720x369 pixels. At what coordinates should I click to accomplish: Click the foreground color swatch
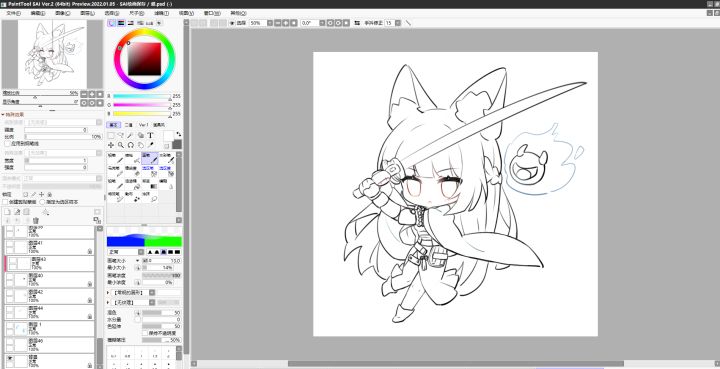pyautogui.click(x=169, y=135)
